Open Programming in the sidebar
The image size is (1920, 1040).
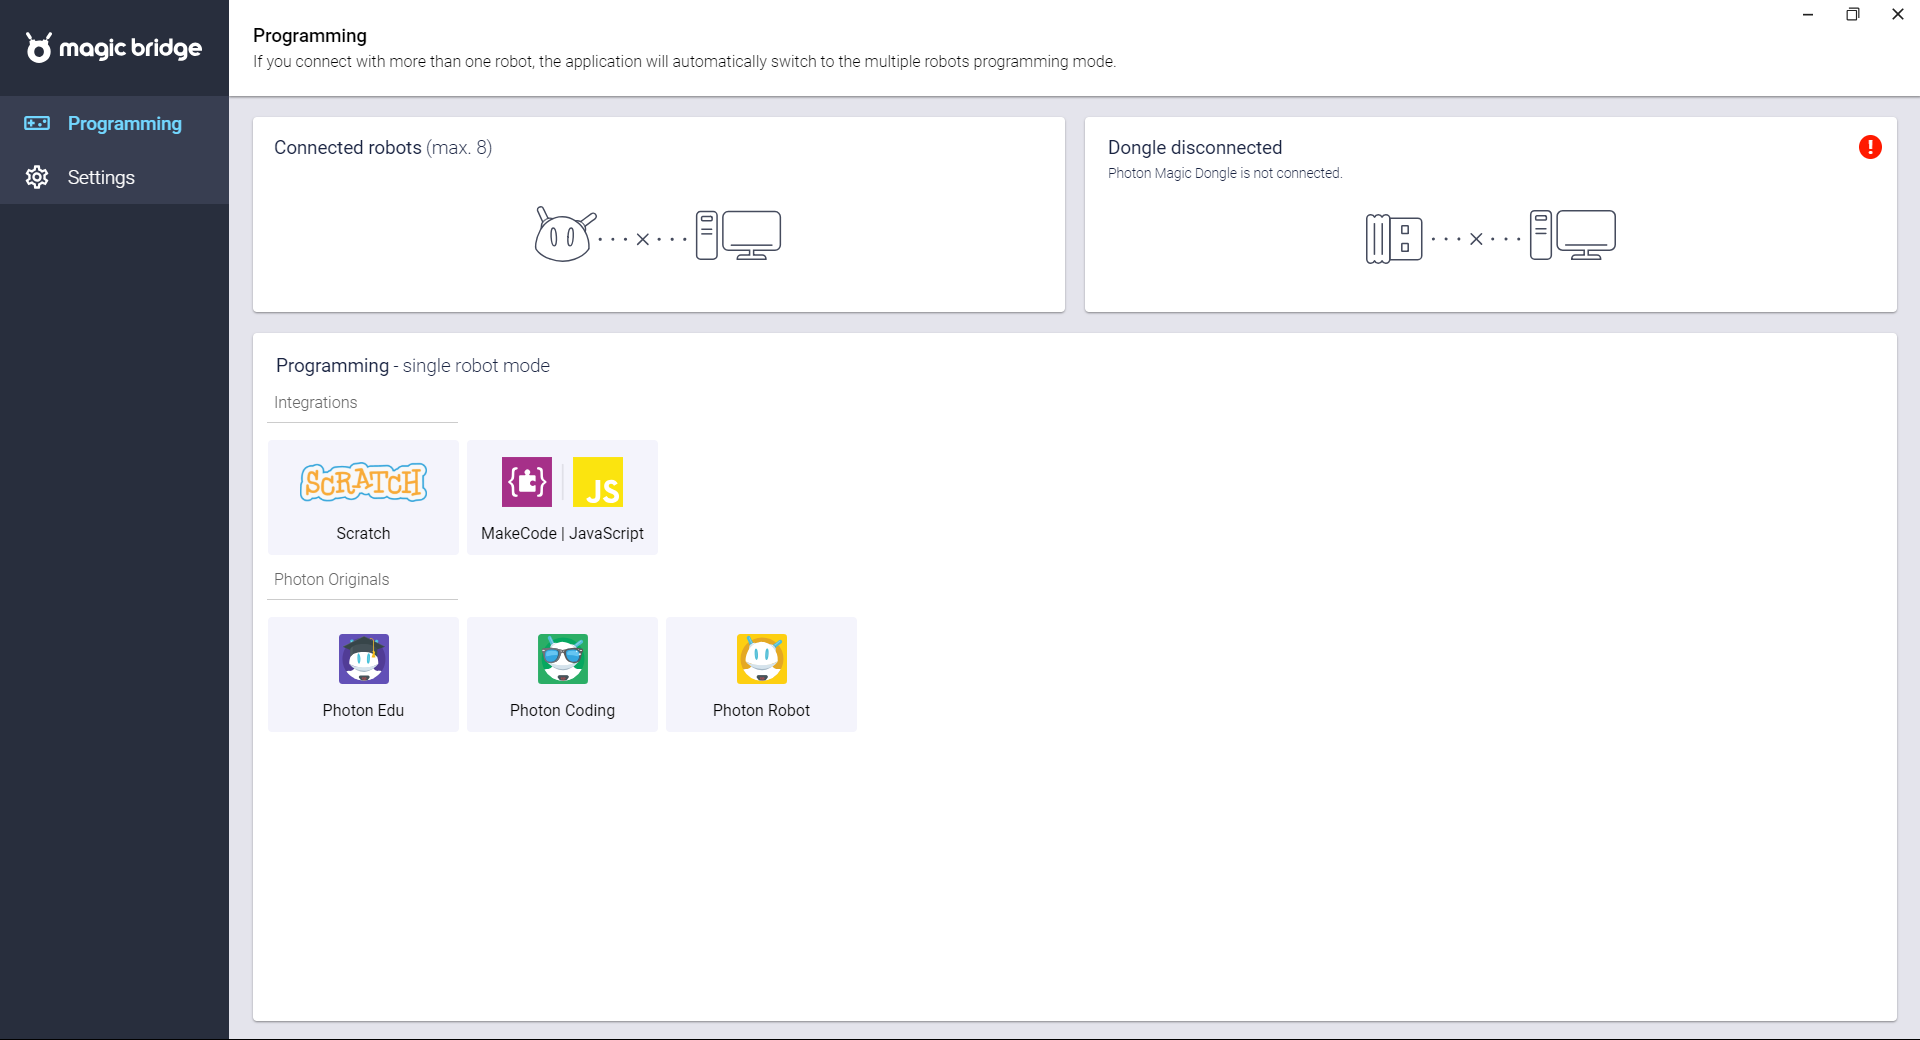(x=114, y=123)
